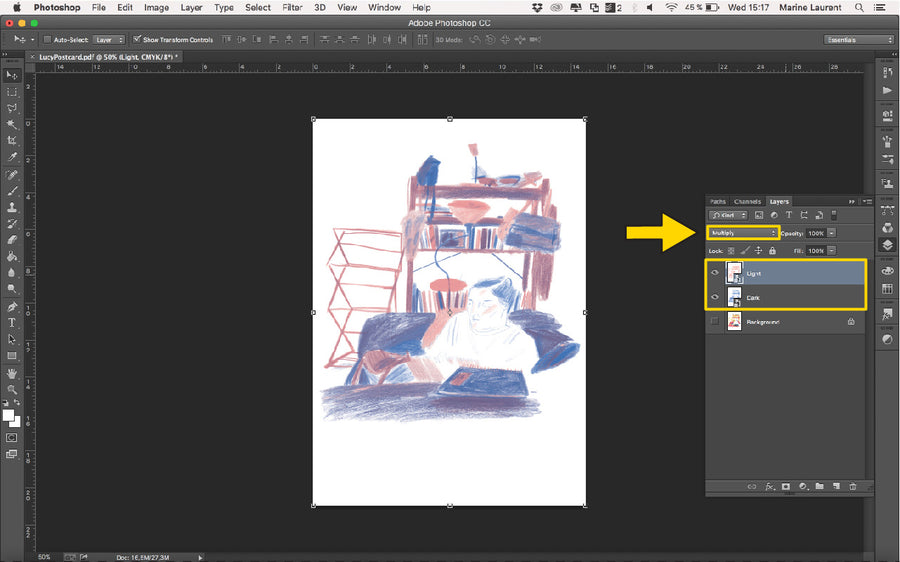900x562 pixels.
Task: Switch to the Channels tab
Action: pyautogui.click(x=747, y=201)
